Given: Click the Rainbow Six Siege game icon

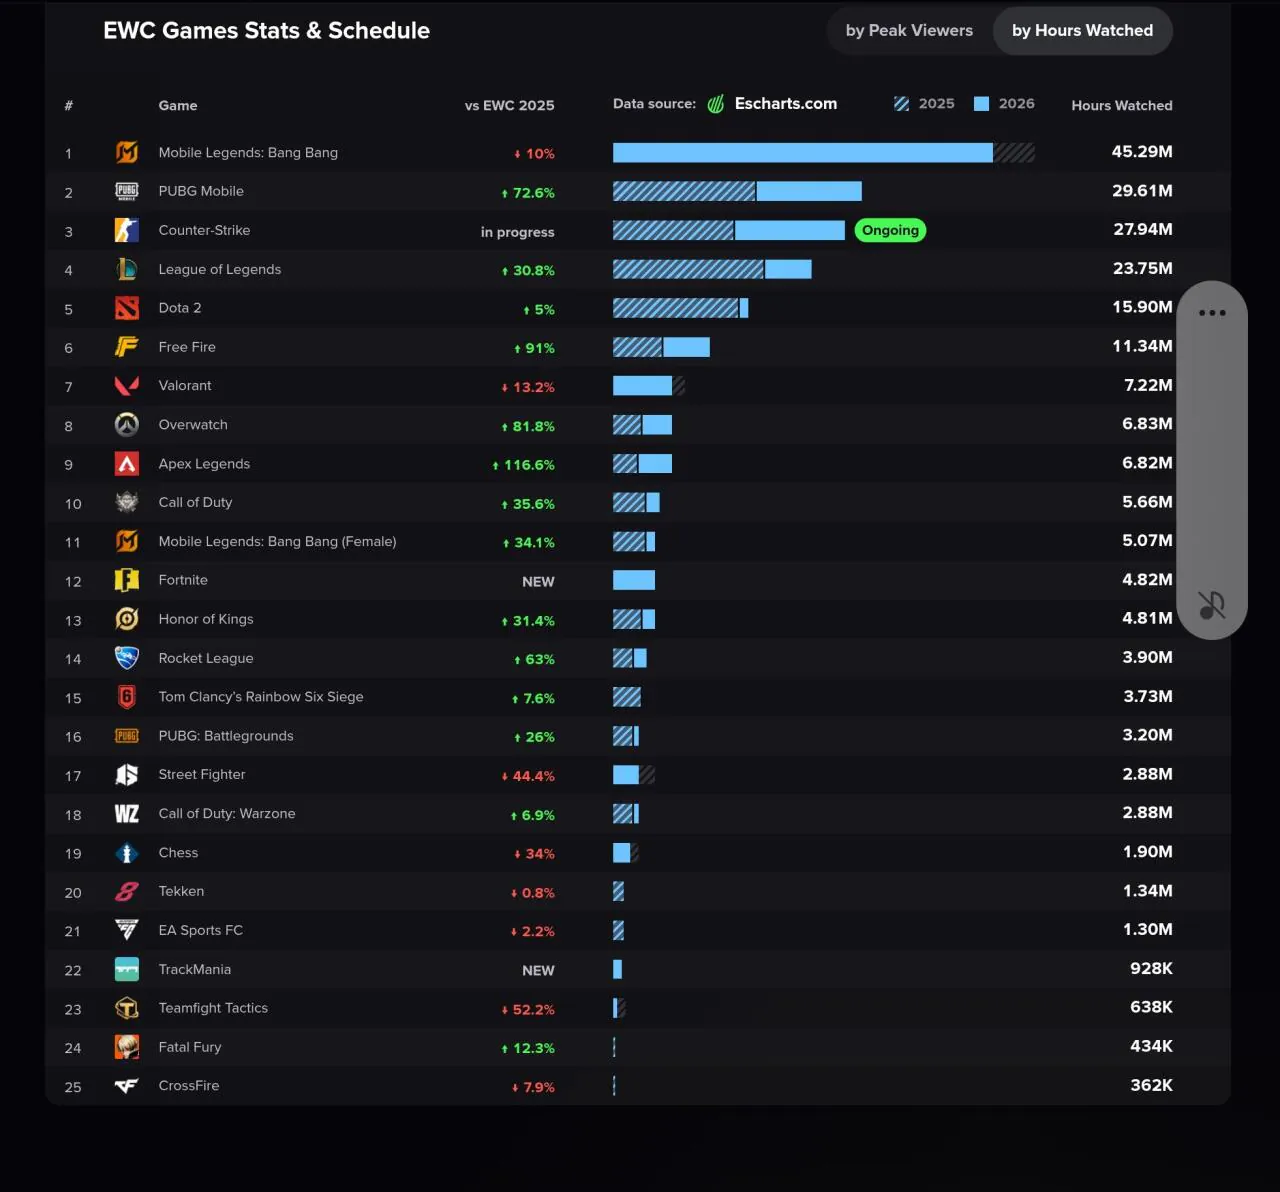Looking at the screenshot, I should point(127,697).
